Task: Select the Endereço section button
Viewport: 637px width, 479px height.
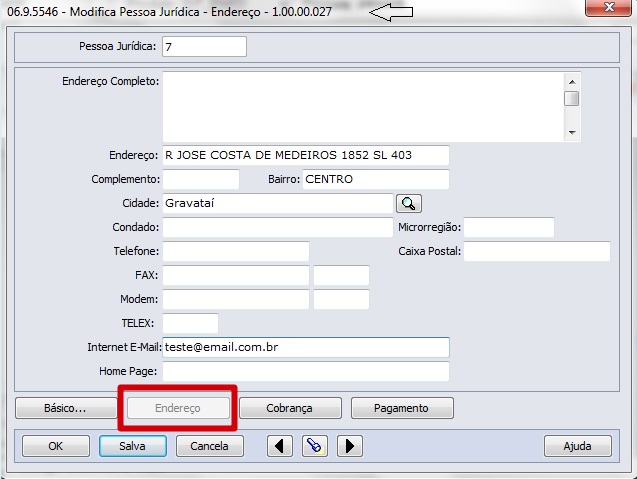Action: pos(178,408)
